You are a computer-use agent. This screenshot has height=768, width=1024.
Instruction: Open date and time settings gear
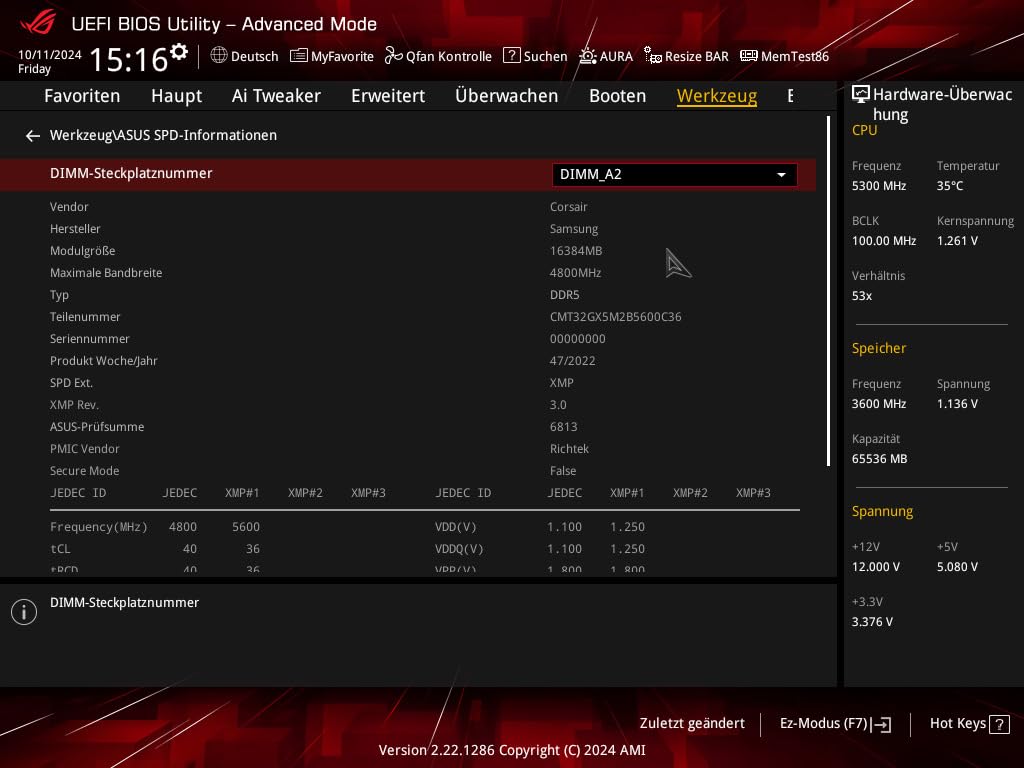(179, 51)
